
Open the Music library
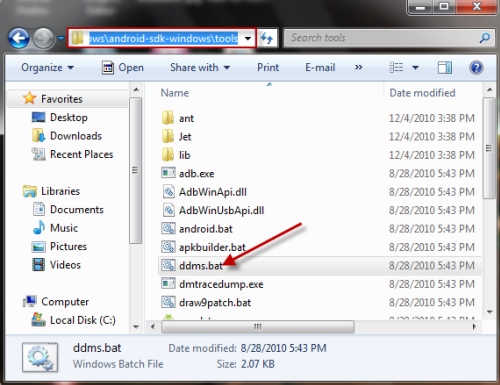point(64,228)
